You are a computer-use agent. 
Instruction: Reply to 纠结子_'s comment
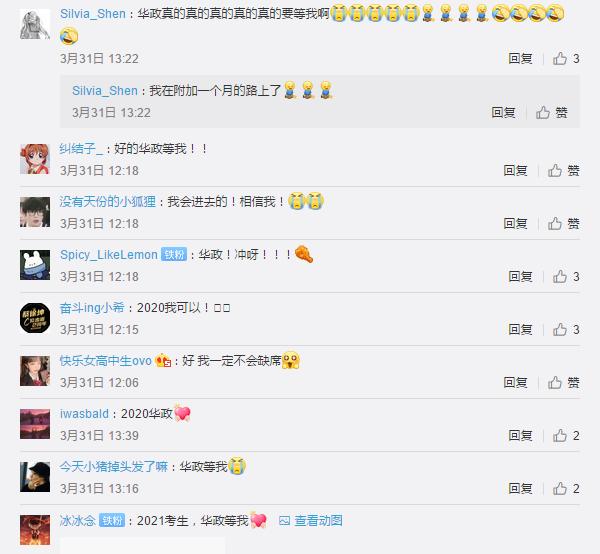tap(515, 171)
